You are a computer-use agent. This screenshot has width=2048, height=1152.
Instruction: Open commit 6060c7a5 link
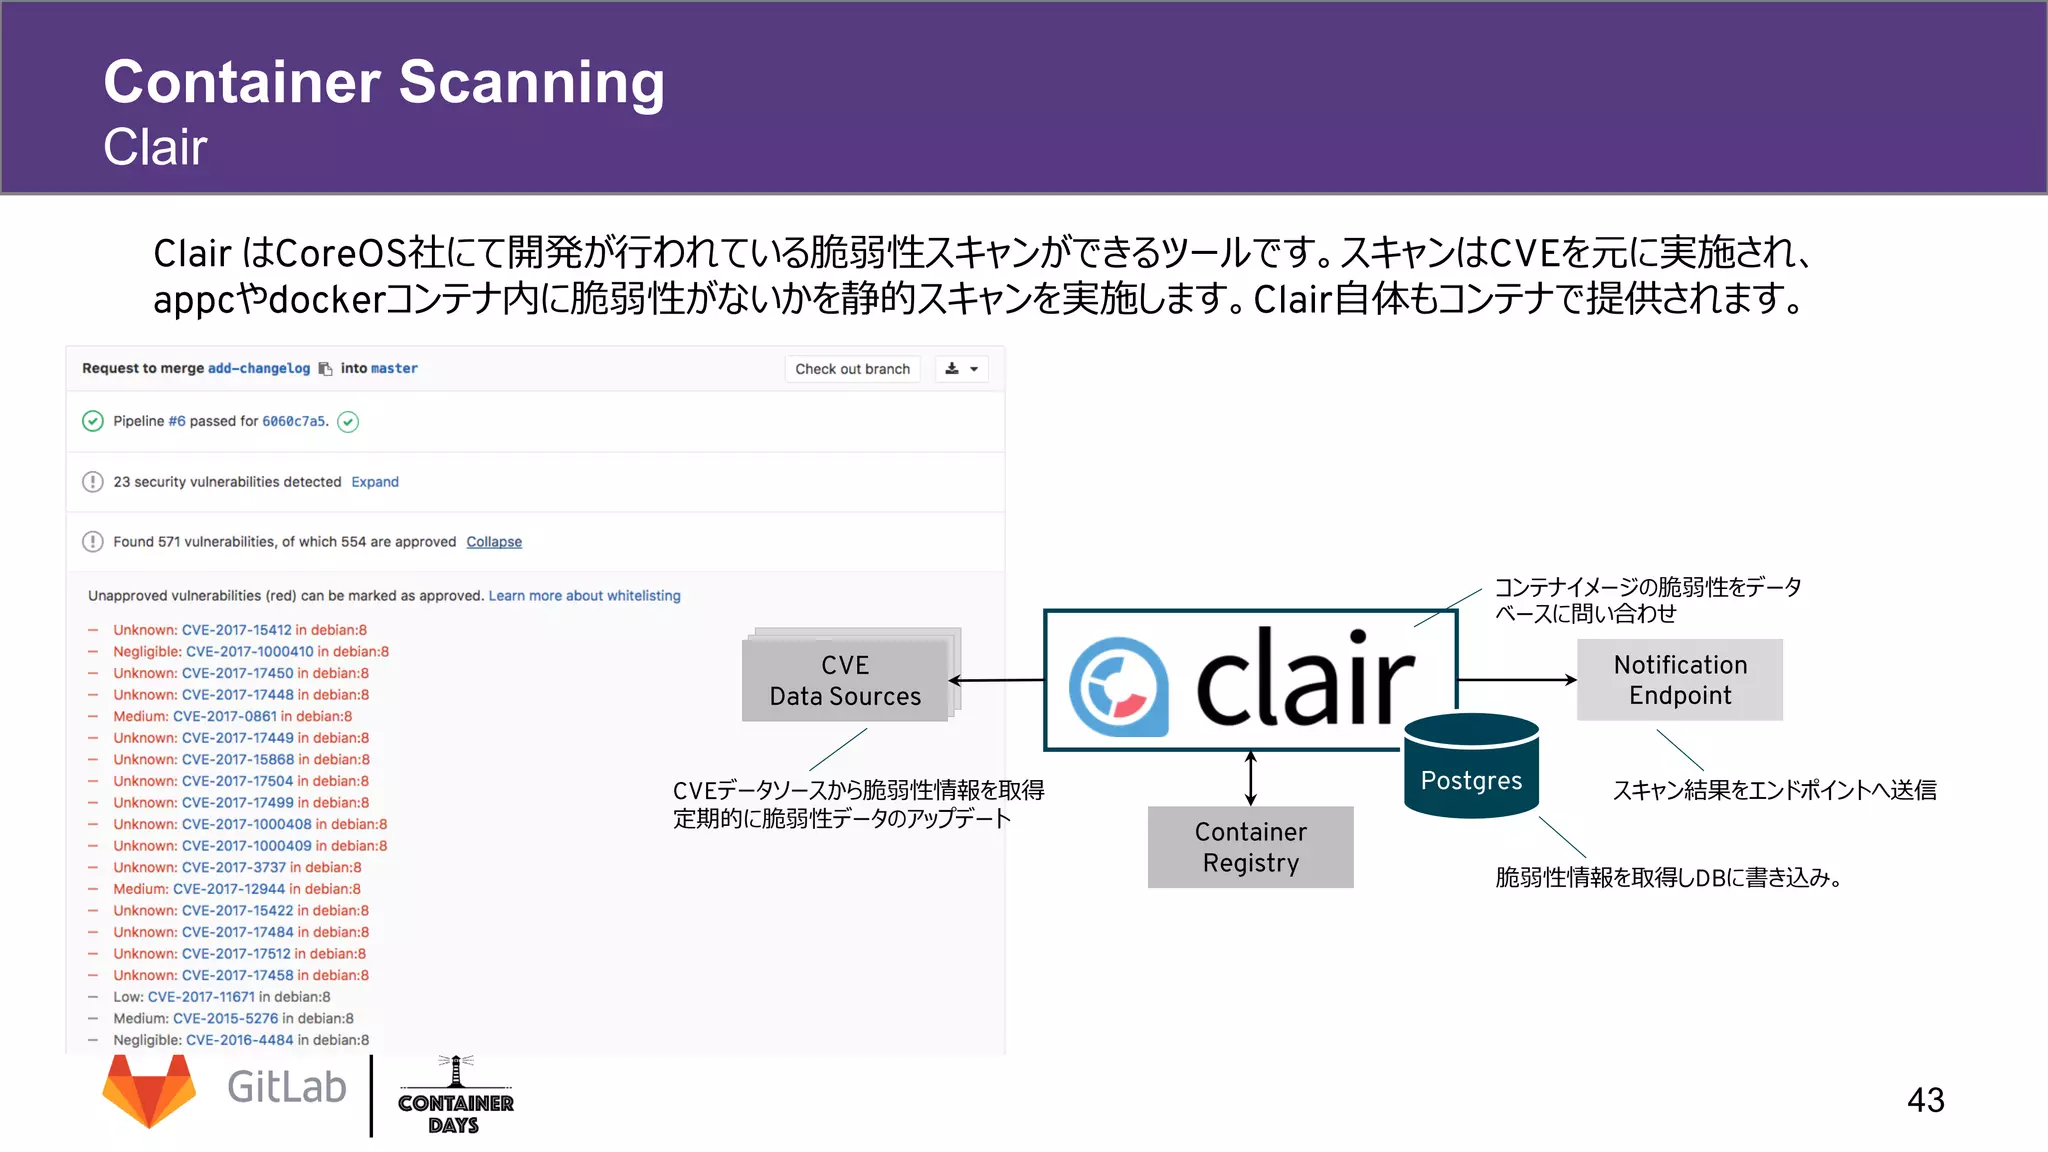[x=294, y=422]
